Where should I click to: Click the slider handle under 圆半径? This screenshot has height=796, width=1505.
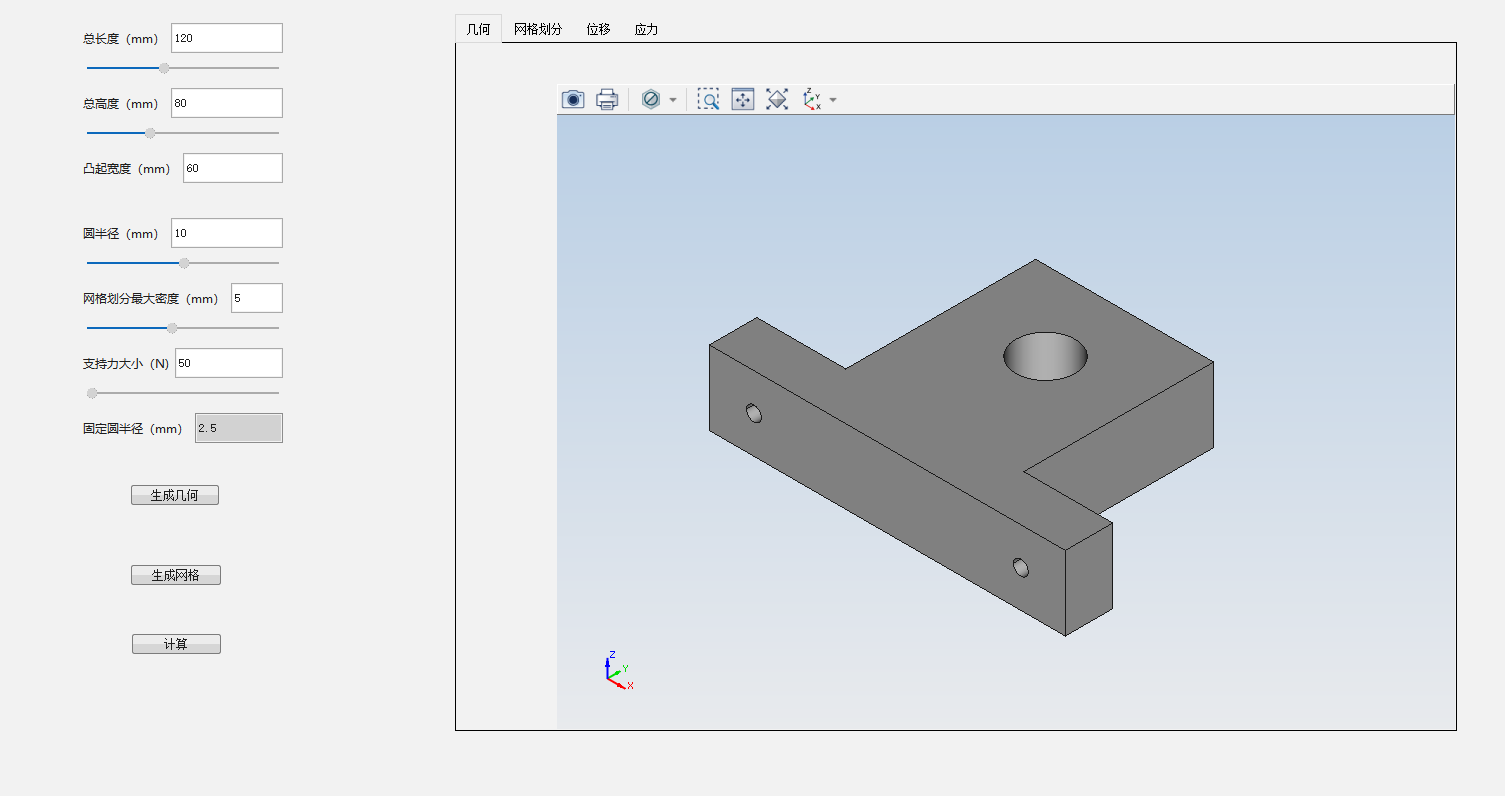(x=184, y=263)
